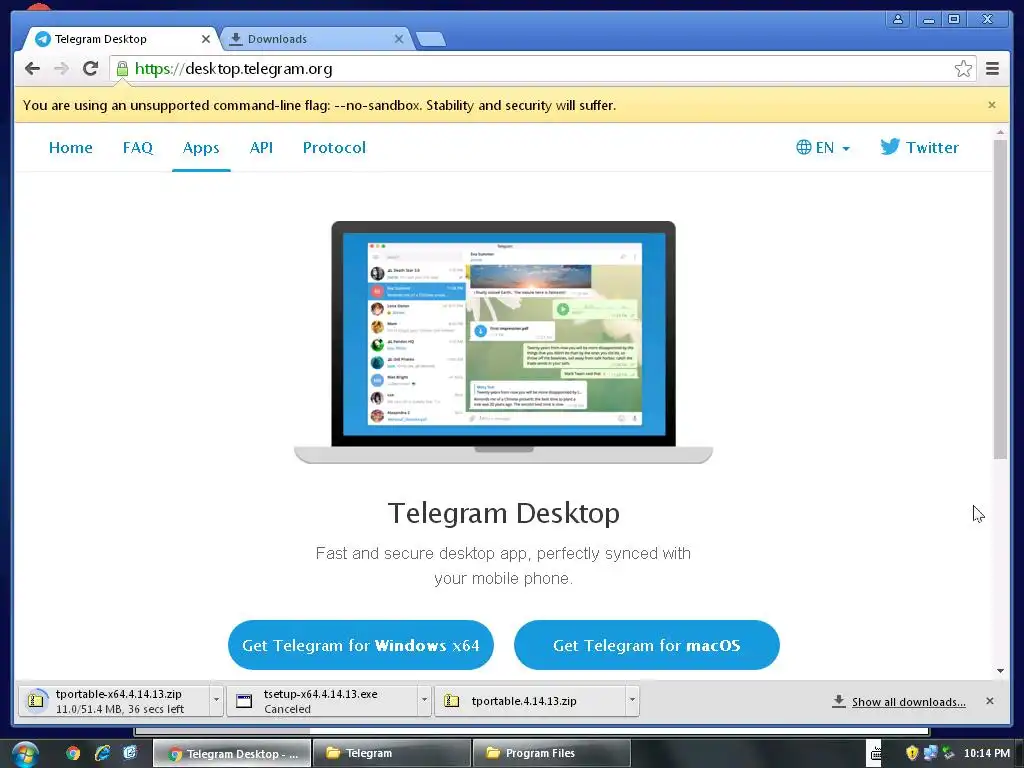
Task: Click the tportable.4.14.13.zip file icon
Action: tap(452, 701)
